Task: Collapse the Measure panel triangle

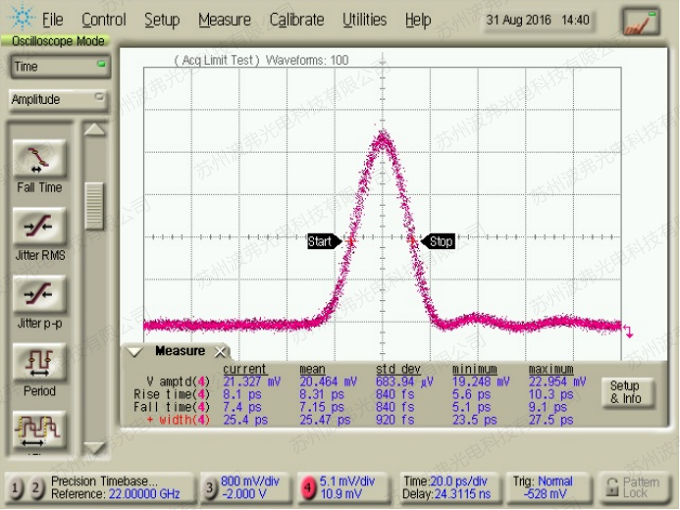Action: [135, 352]
